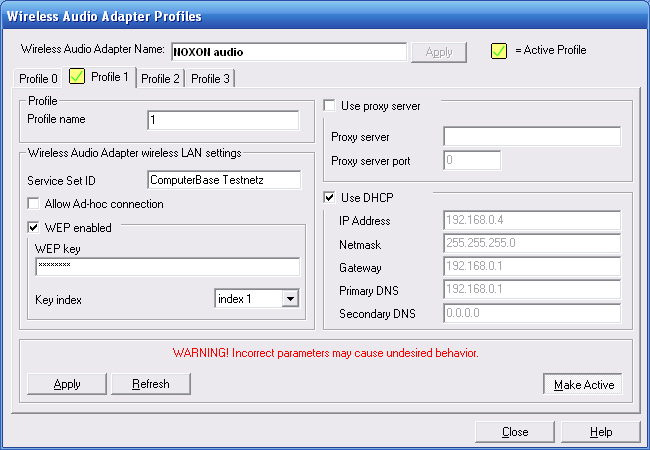Click the 'WEP key' label
The height and width of the screenshot is (450, 650).
(x=58, y=249)
